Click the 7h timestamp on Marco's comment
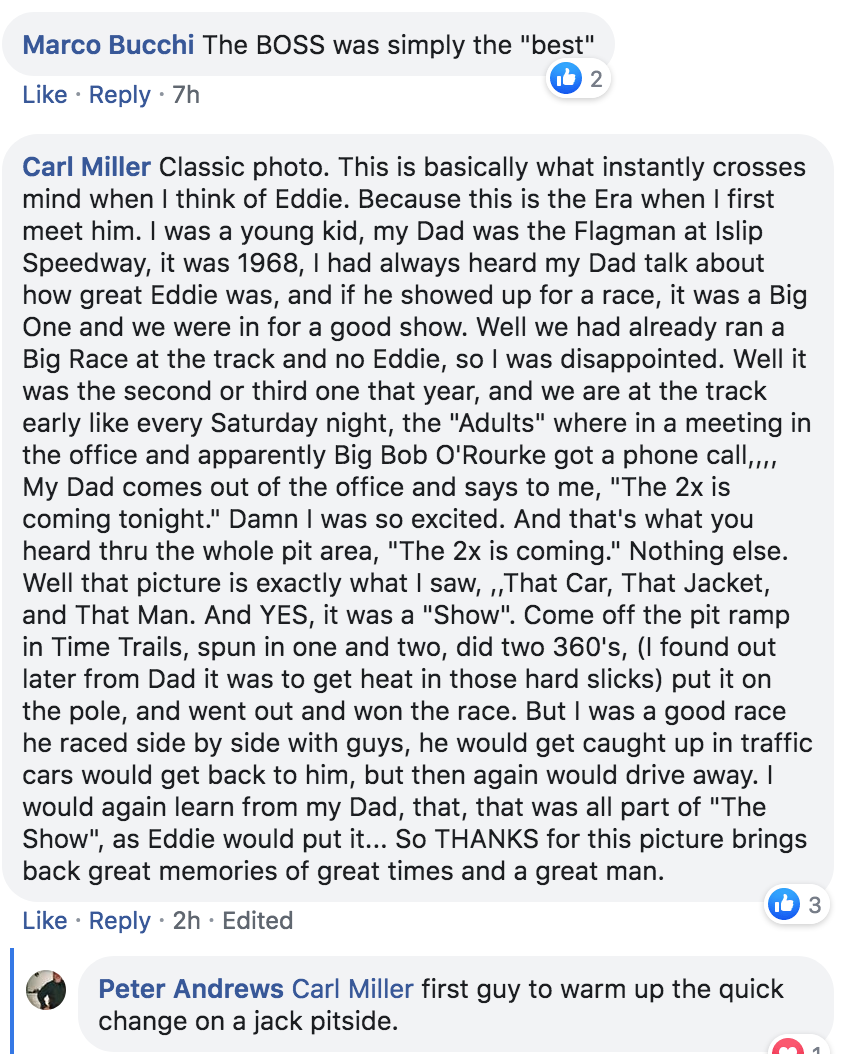864x1054 pixels. pos(186,95)
